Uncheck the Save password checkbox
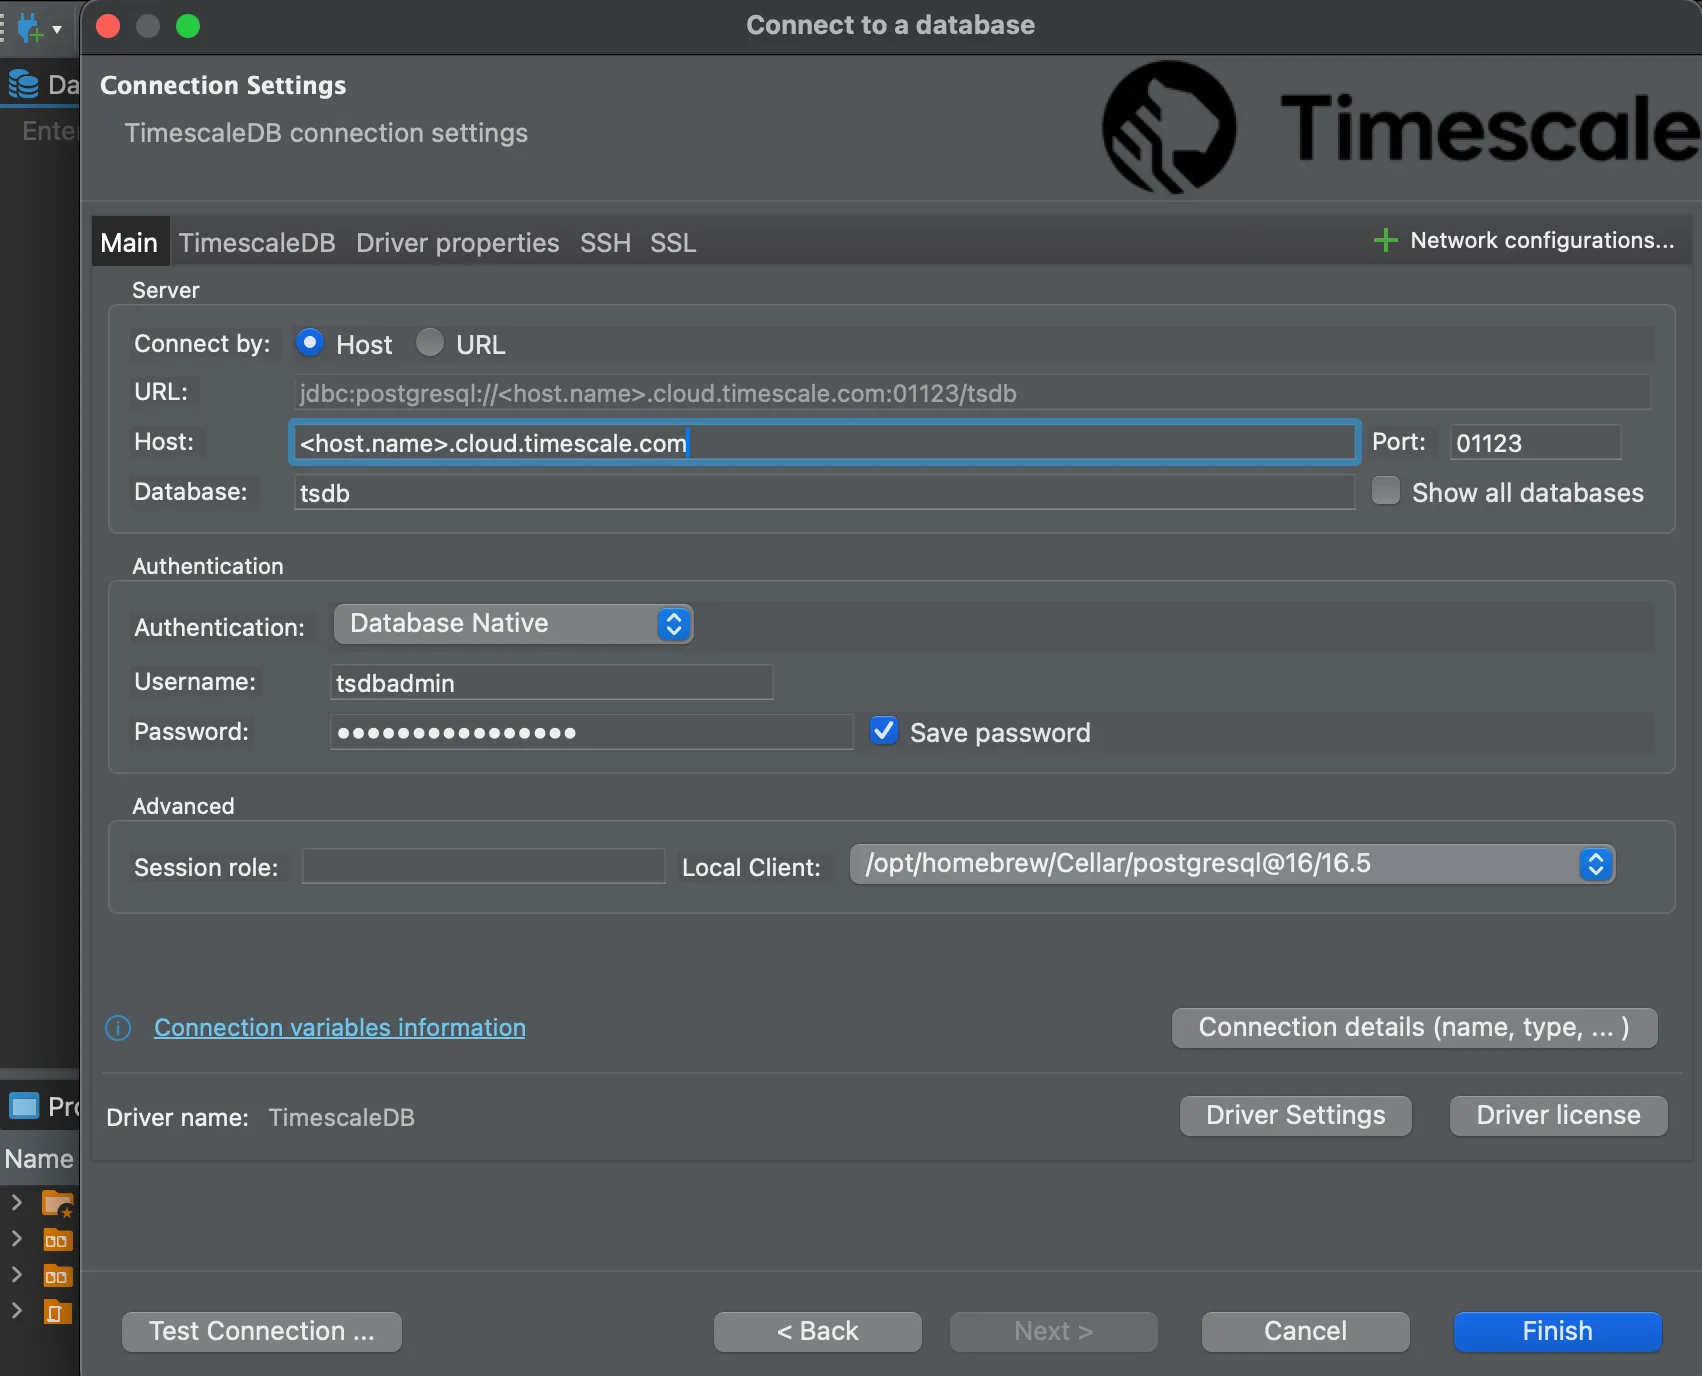Screen dimensions: 1702x1376 884,731
